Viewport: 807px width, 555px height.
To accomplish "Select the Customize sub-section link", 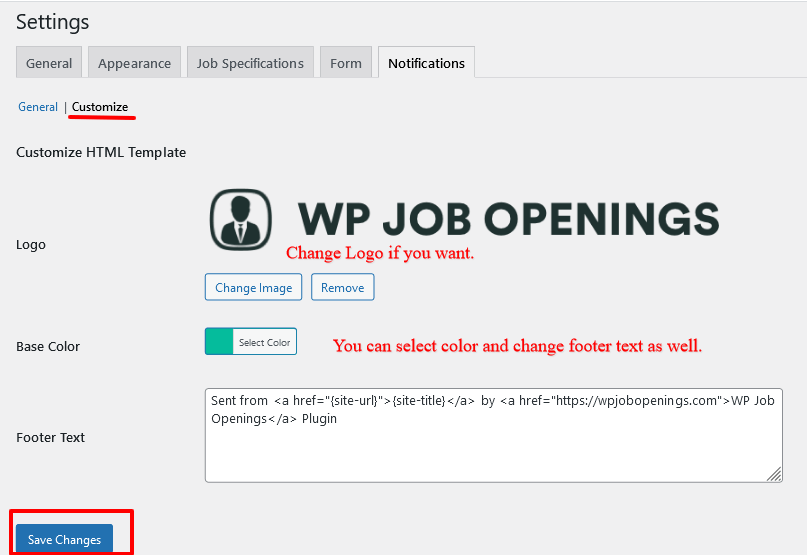I will tap(100, 107).
